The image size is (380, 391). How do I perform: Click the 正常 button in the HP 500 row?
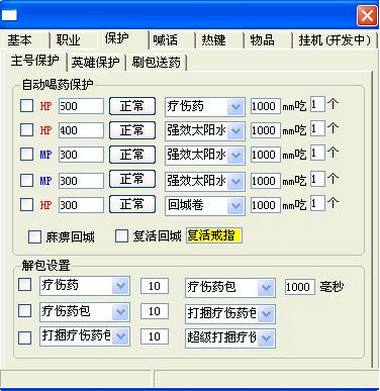point(132,106)
